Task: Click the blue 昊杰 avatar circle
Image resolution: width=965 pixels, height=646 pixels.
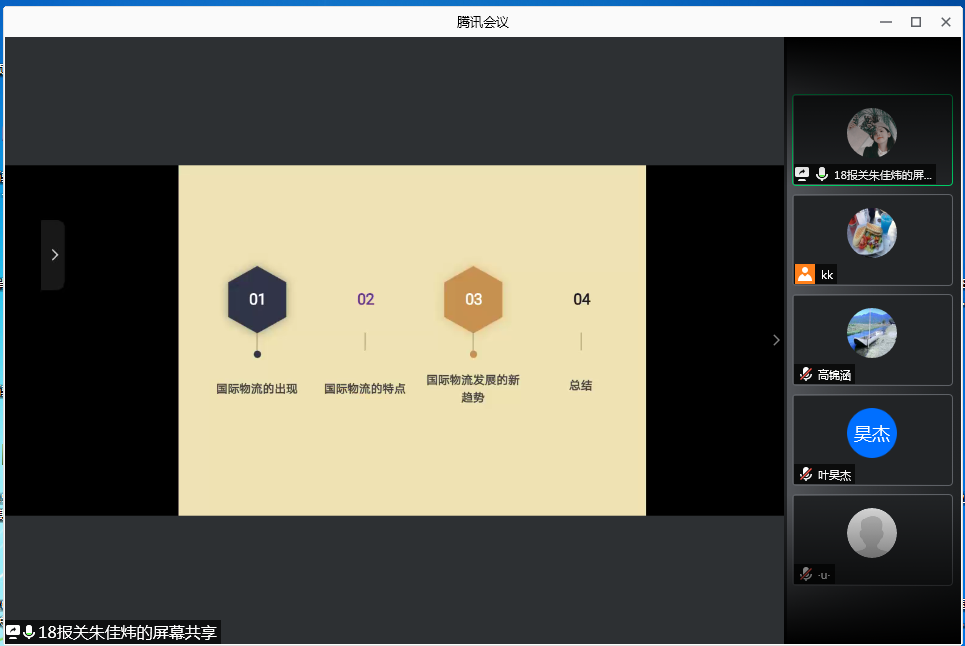Action: coord(871,433)
